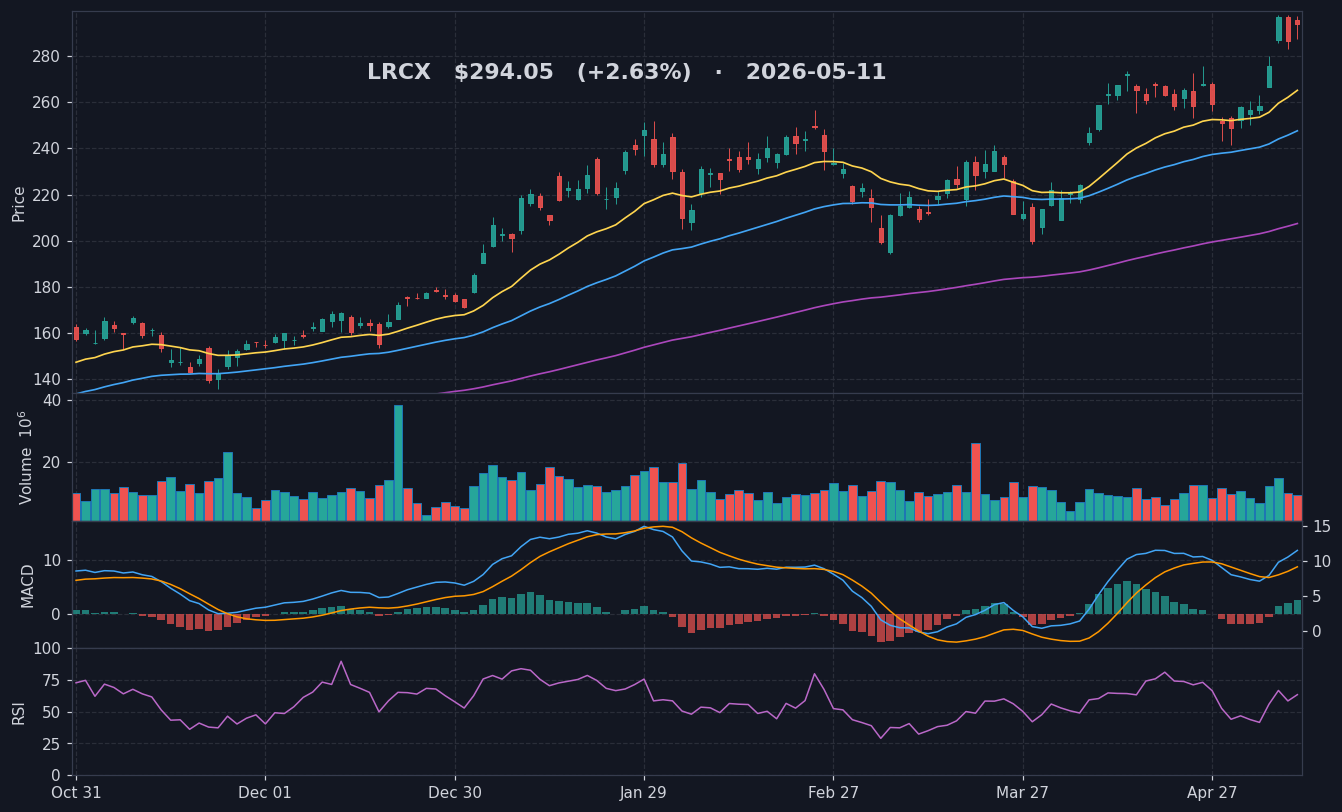Click the 20 volume tick label
The height and width of the screenshot is (812, 1342).
click(x=52, y=463)
